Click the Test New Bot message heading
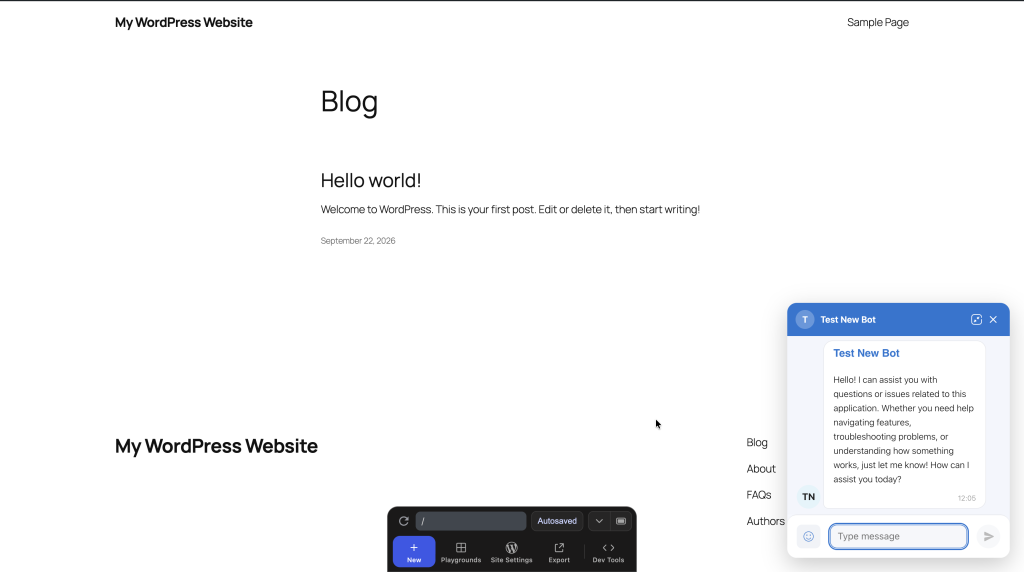Viewport: 1024px width, 572px height. (x=866, y=353)
